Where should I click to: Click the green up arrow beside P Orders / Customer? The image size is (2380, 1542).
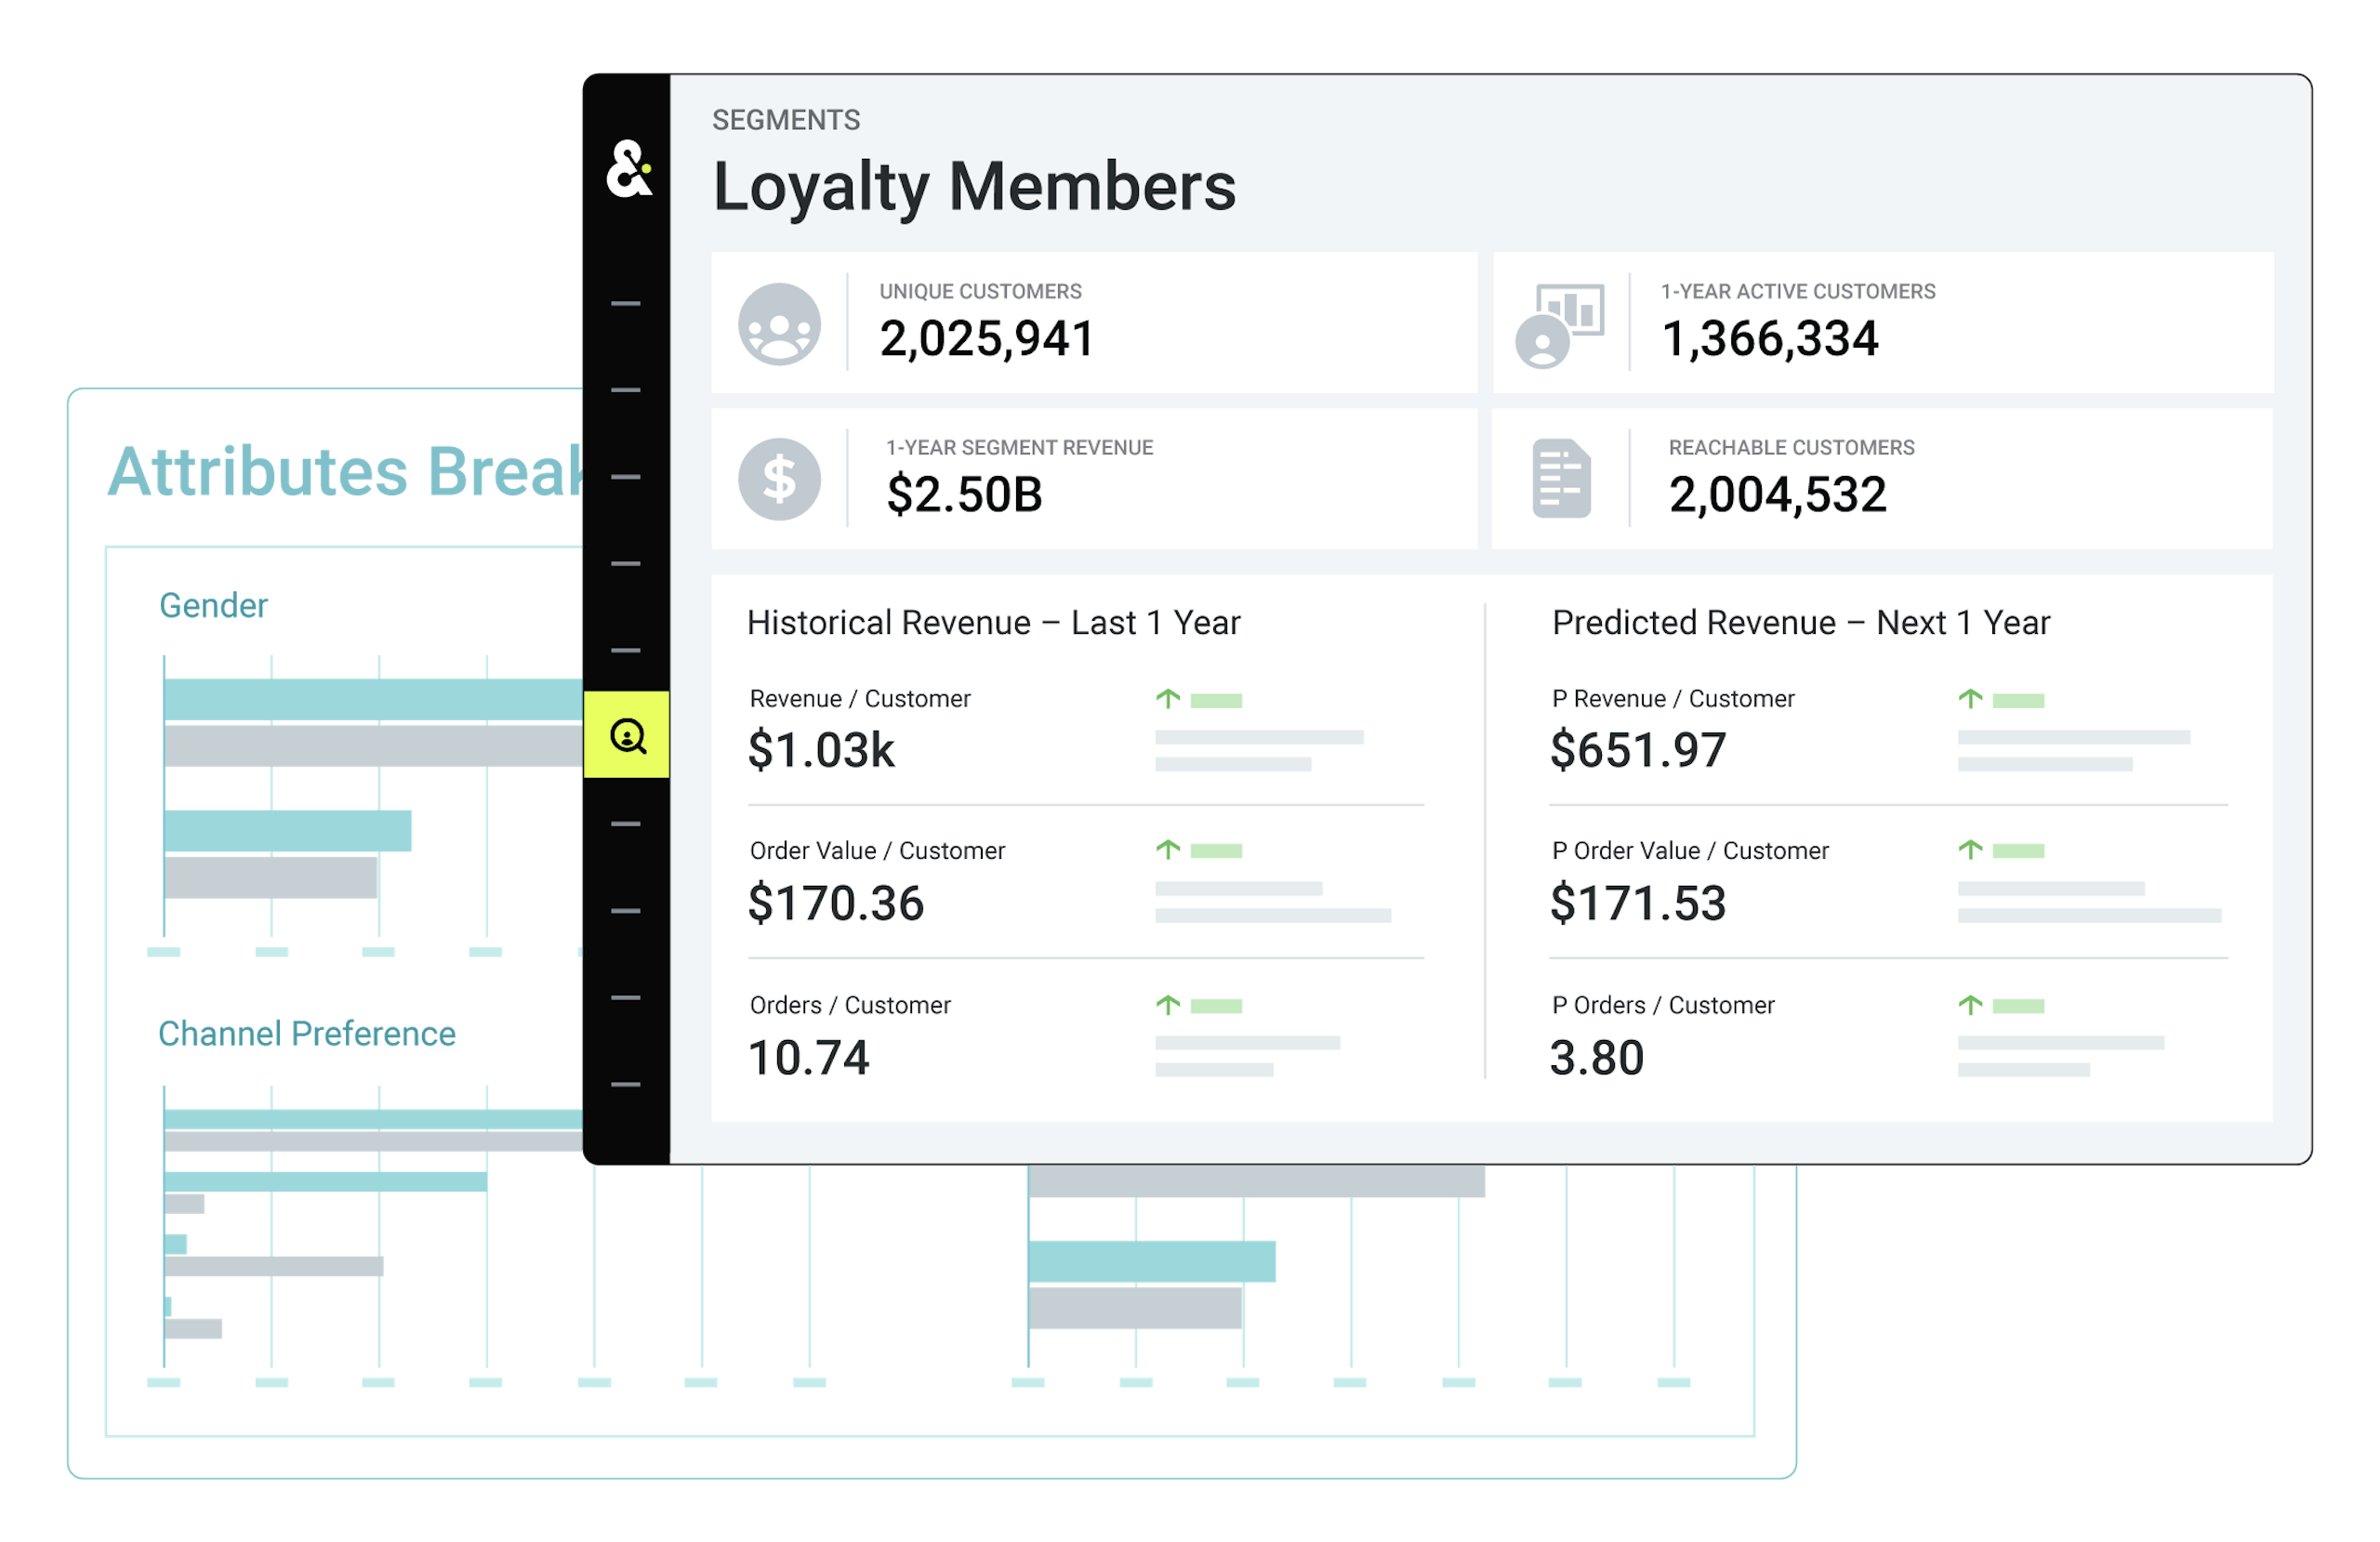pyautogui.click(x=1970, y=1004)
